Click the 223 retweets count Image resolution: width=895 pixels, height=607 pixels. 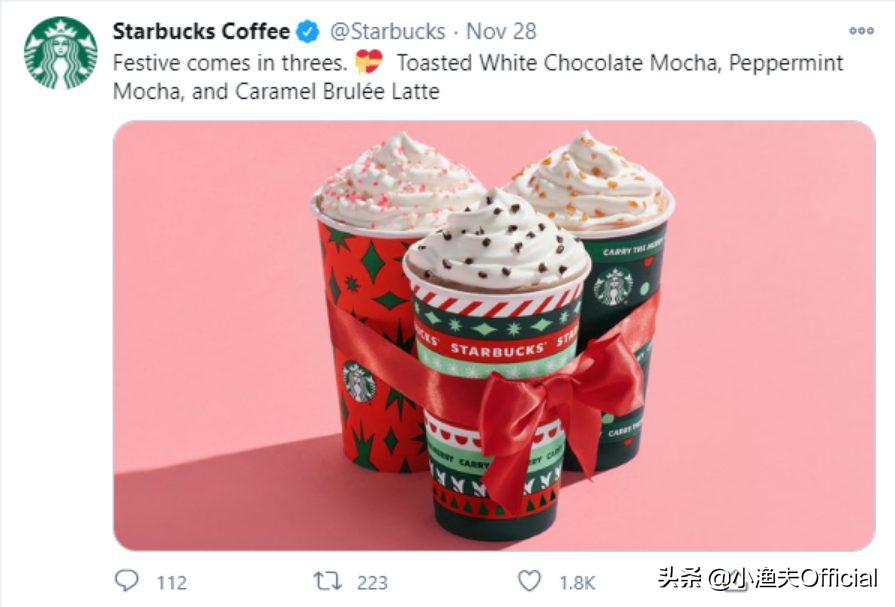click(374, 582)
